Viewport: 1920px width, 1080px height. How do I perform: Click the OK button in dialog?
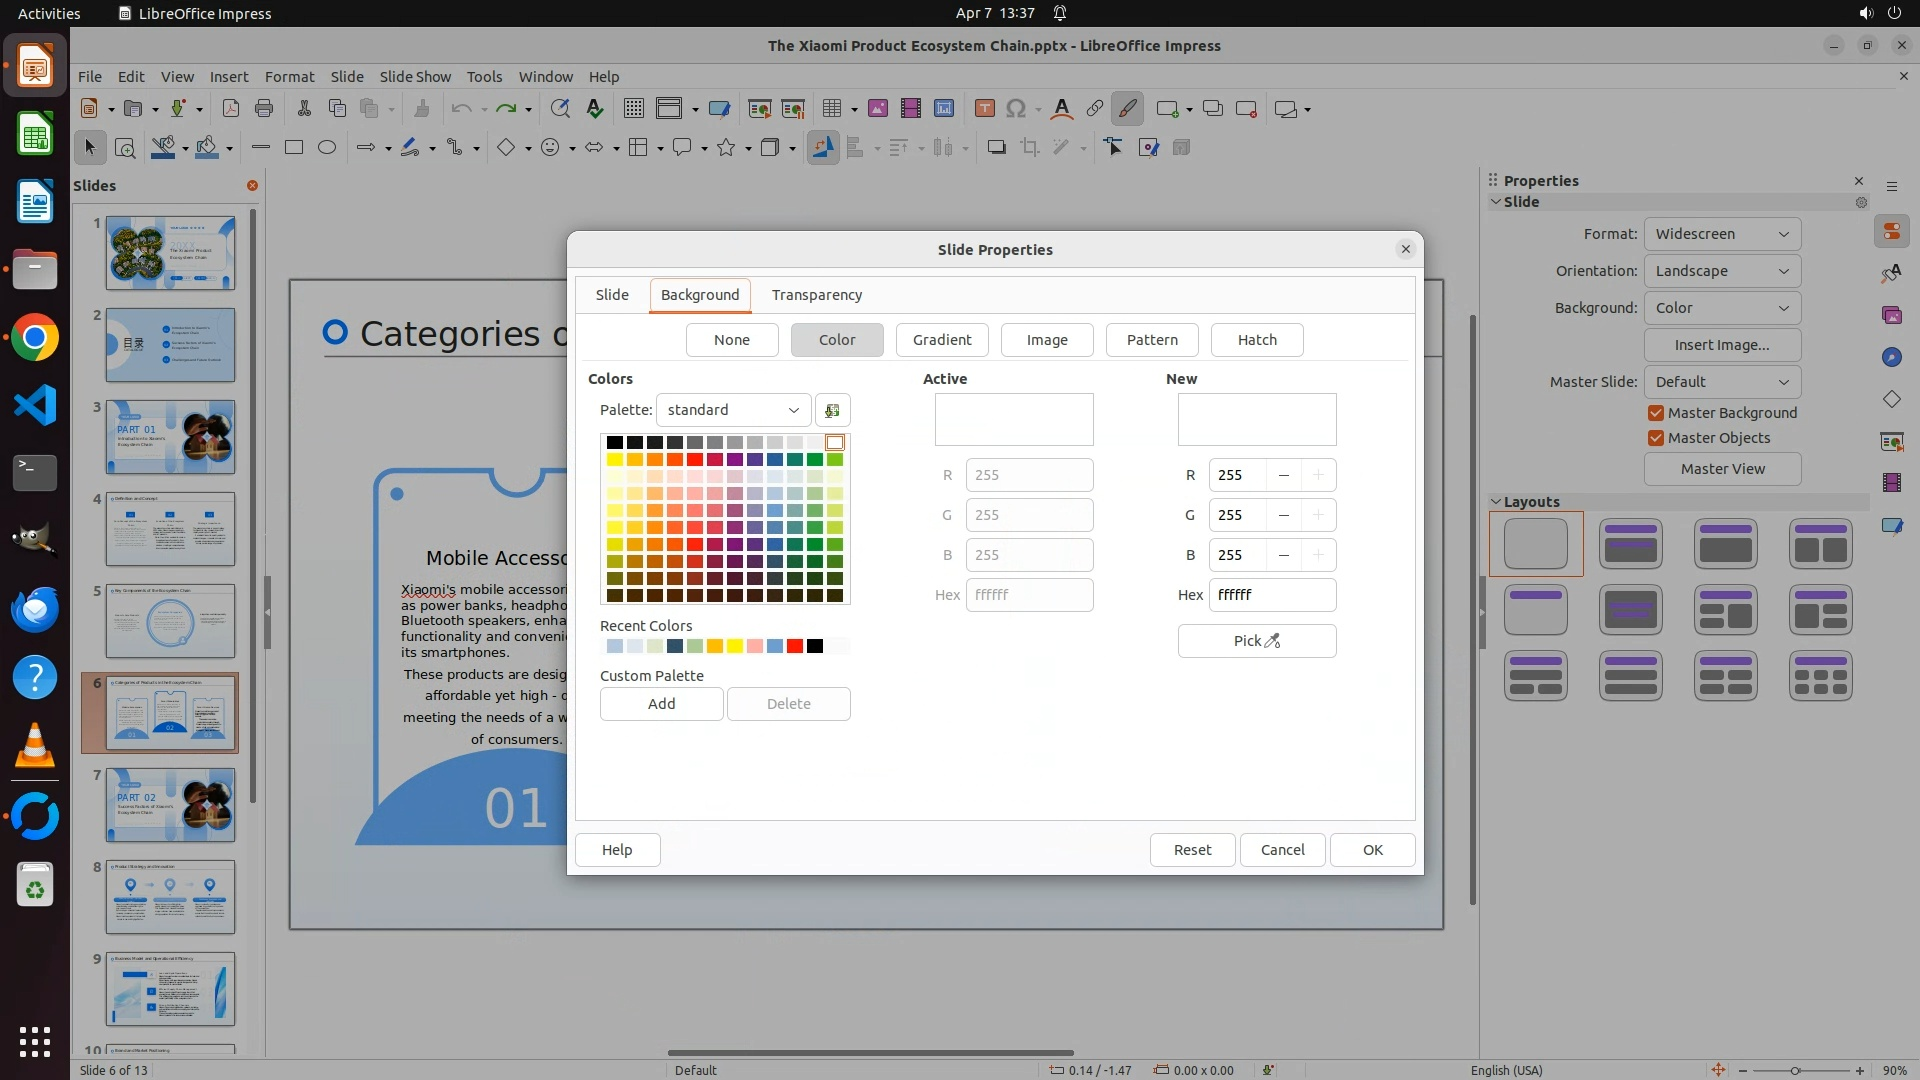[1372, 850]
